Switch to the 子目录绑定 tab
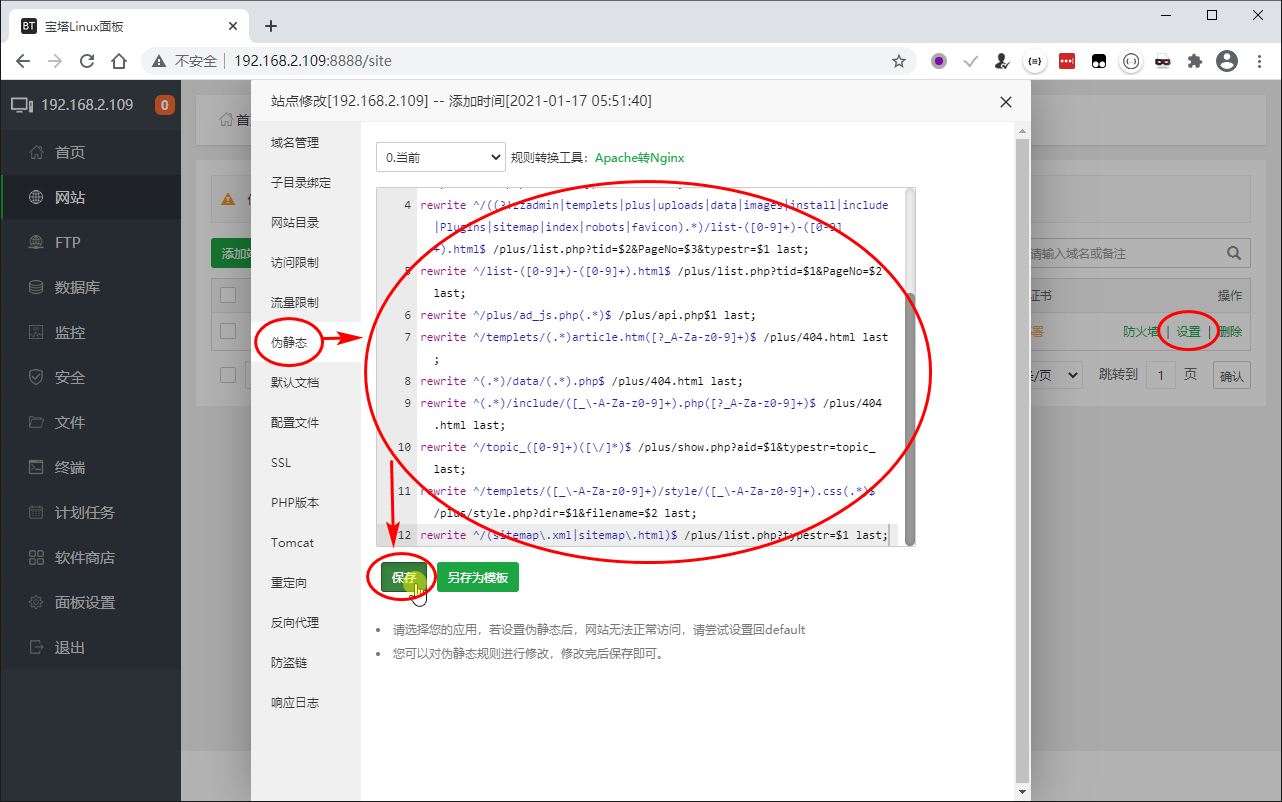This screenshot has height=802, width=1282. (306, 183)
